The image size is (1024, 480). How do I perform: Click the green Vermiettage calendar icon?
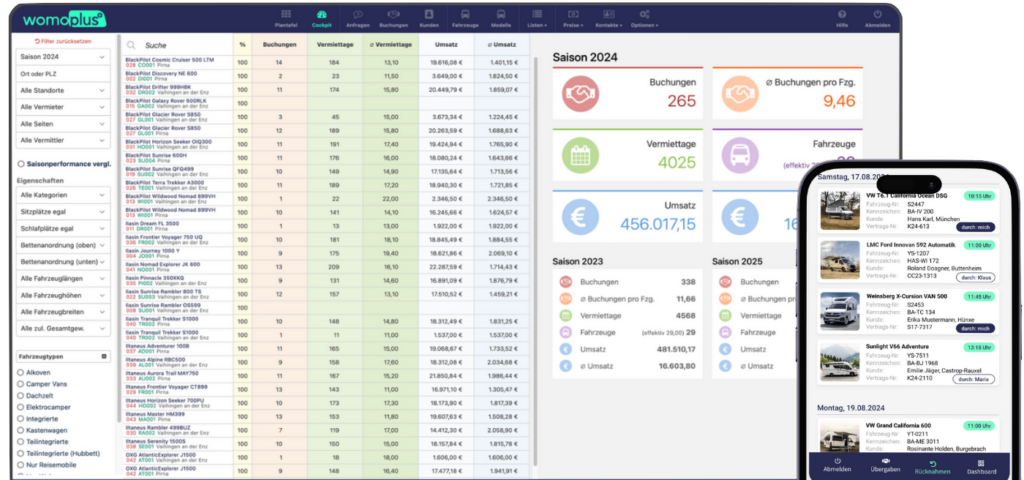pos(580,155)
